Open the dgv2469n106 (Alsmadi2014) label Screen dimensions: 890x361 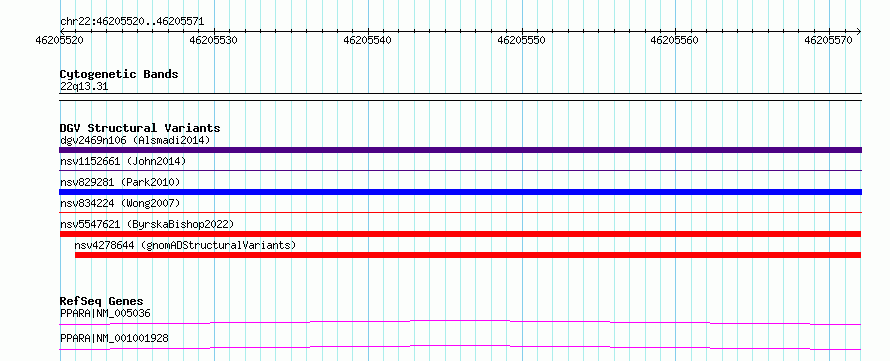[x=135, y=140]
